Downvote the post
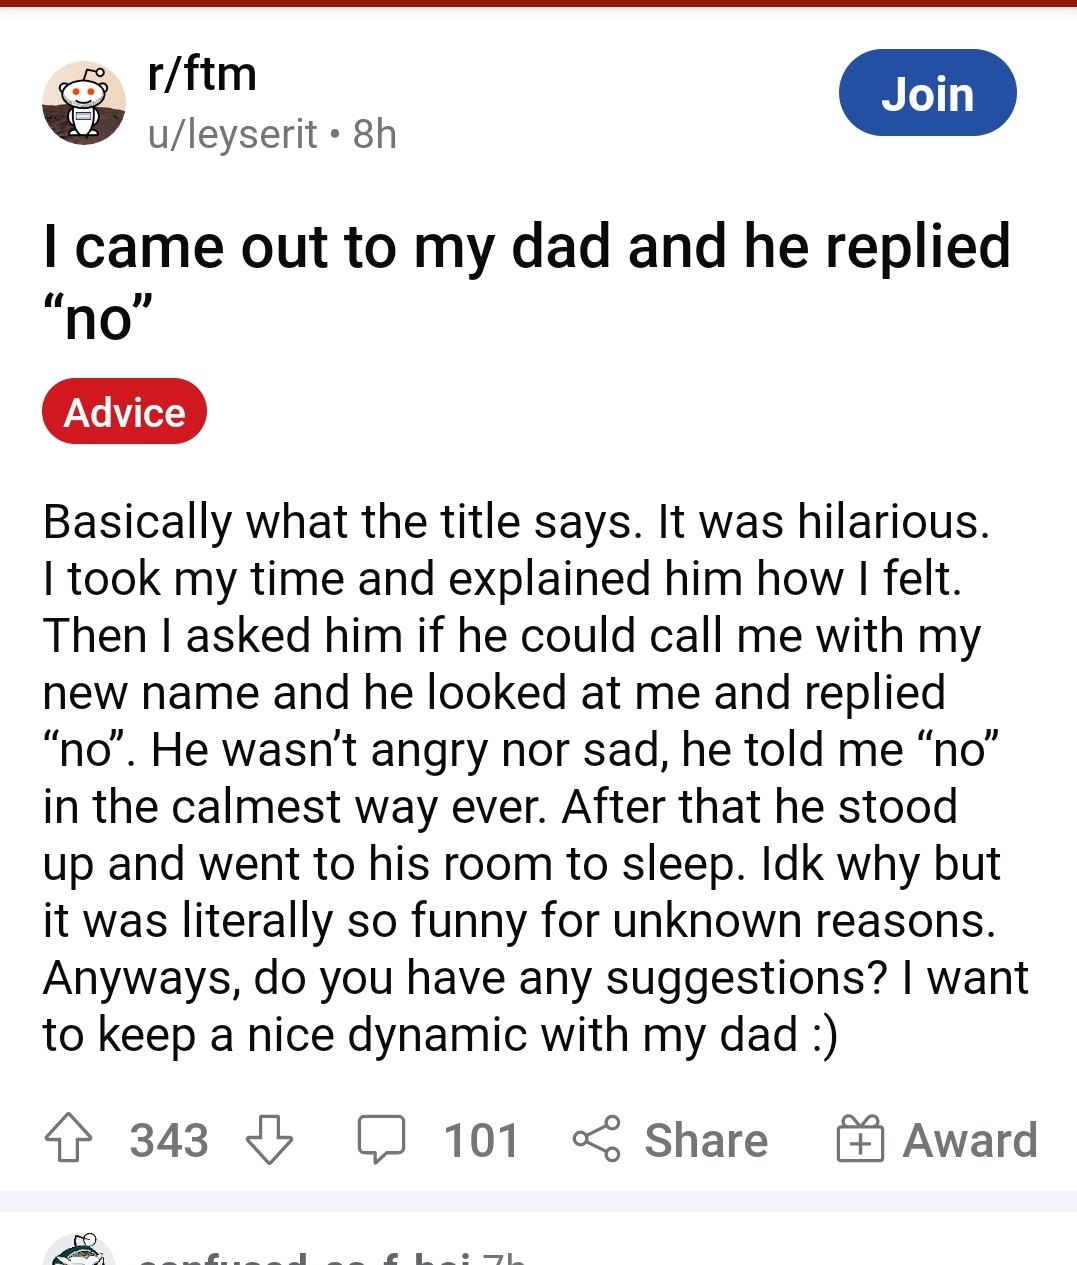Viewport: 1077px width, 1265px height. pos(269,1140)
